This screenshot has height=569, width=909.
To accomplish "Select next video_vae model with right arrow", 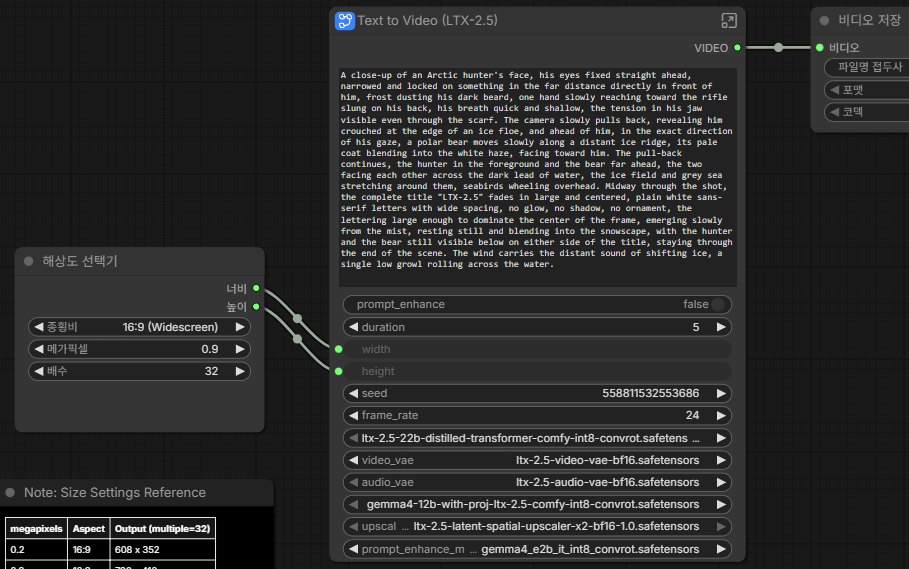I will click(x=721, y=460).
